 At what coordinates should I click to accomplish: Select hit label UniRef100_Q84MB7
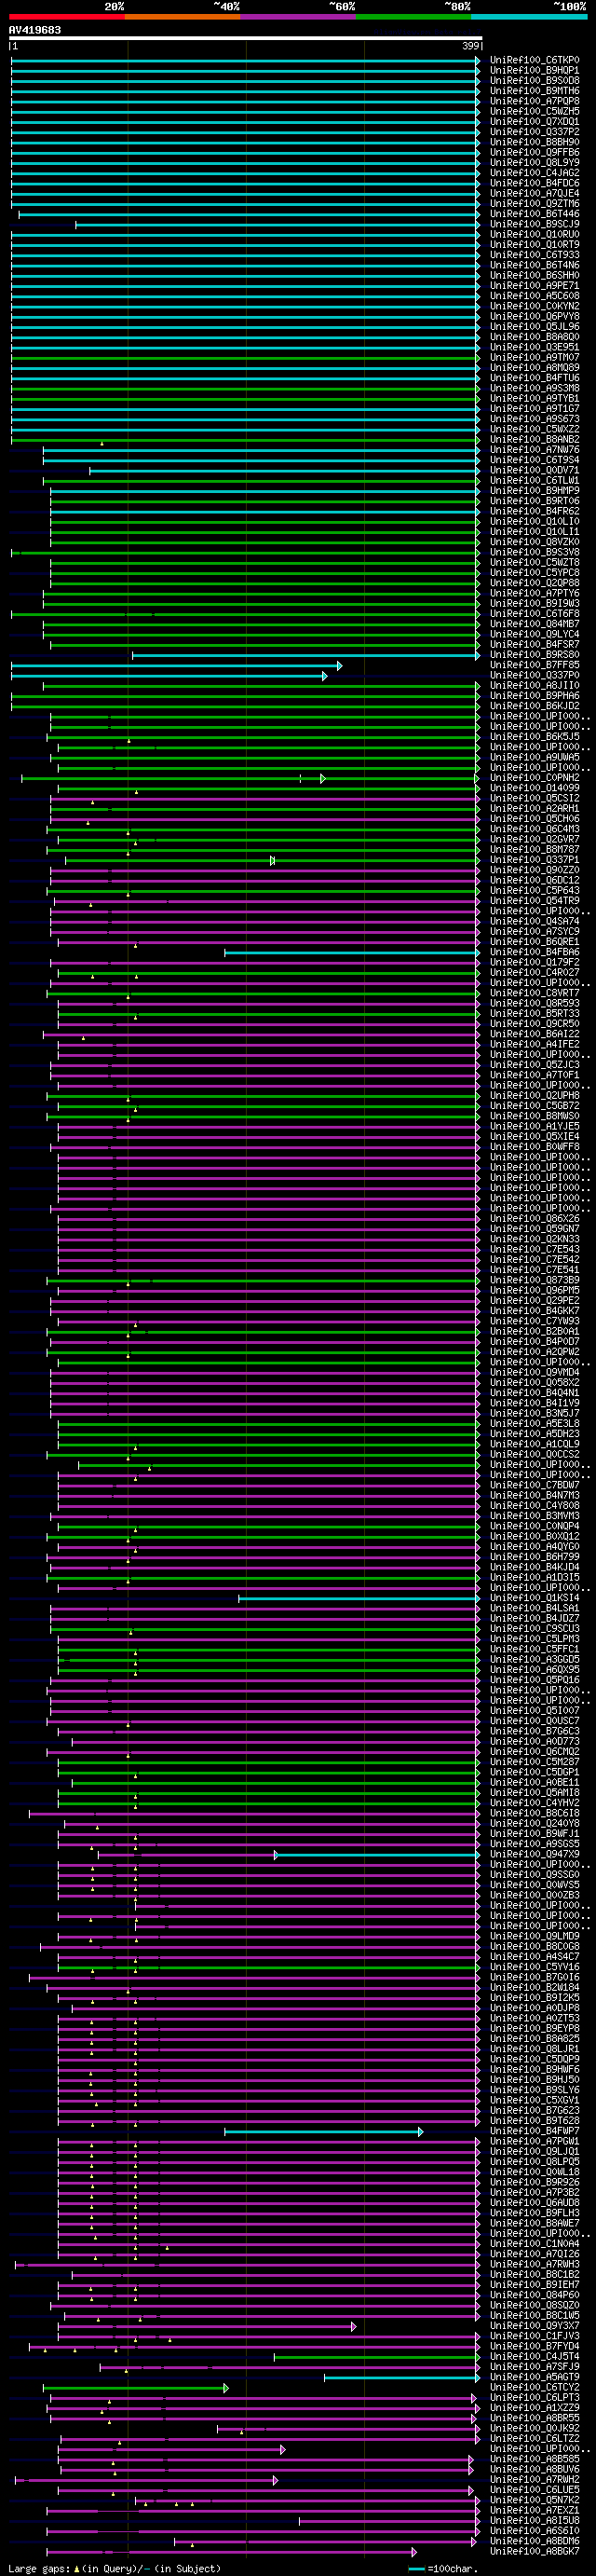pos(534,624)
